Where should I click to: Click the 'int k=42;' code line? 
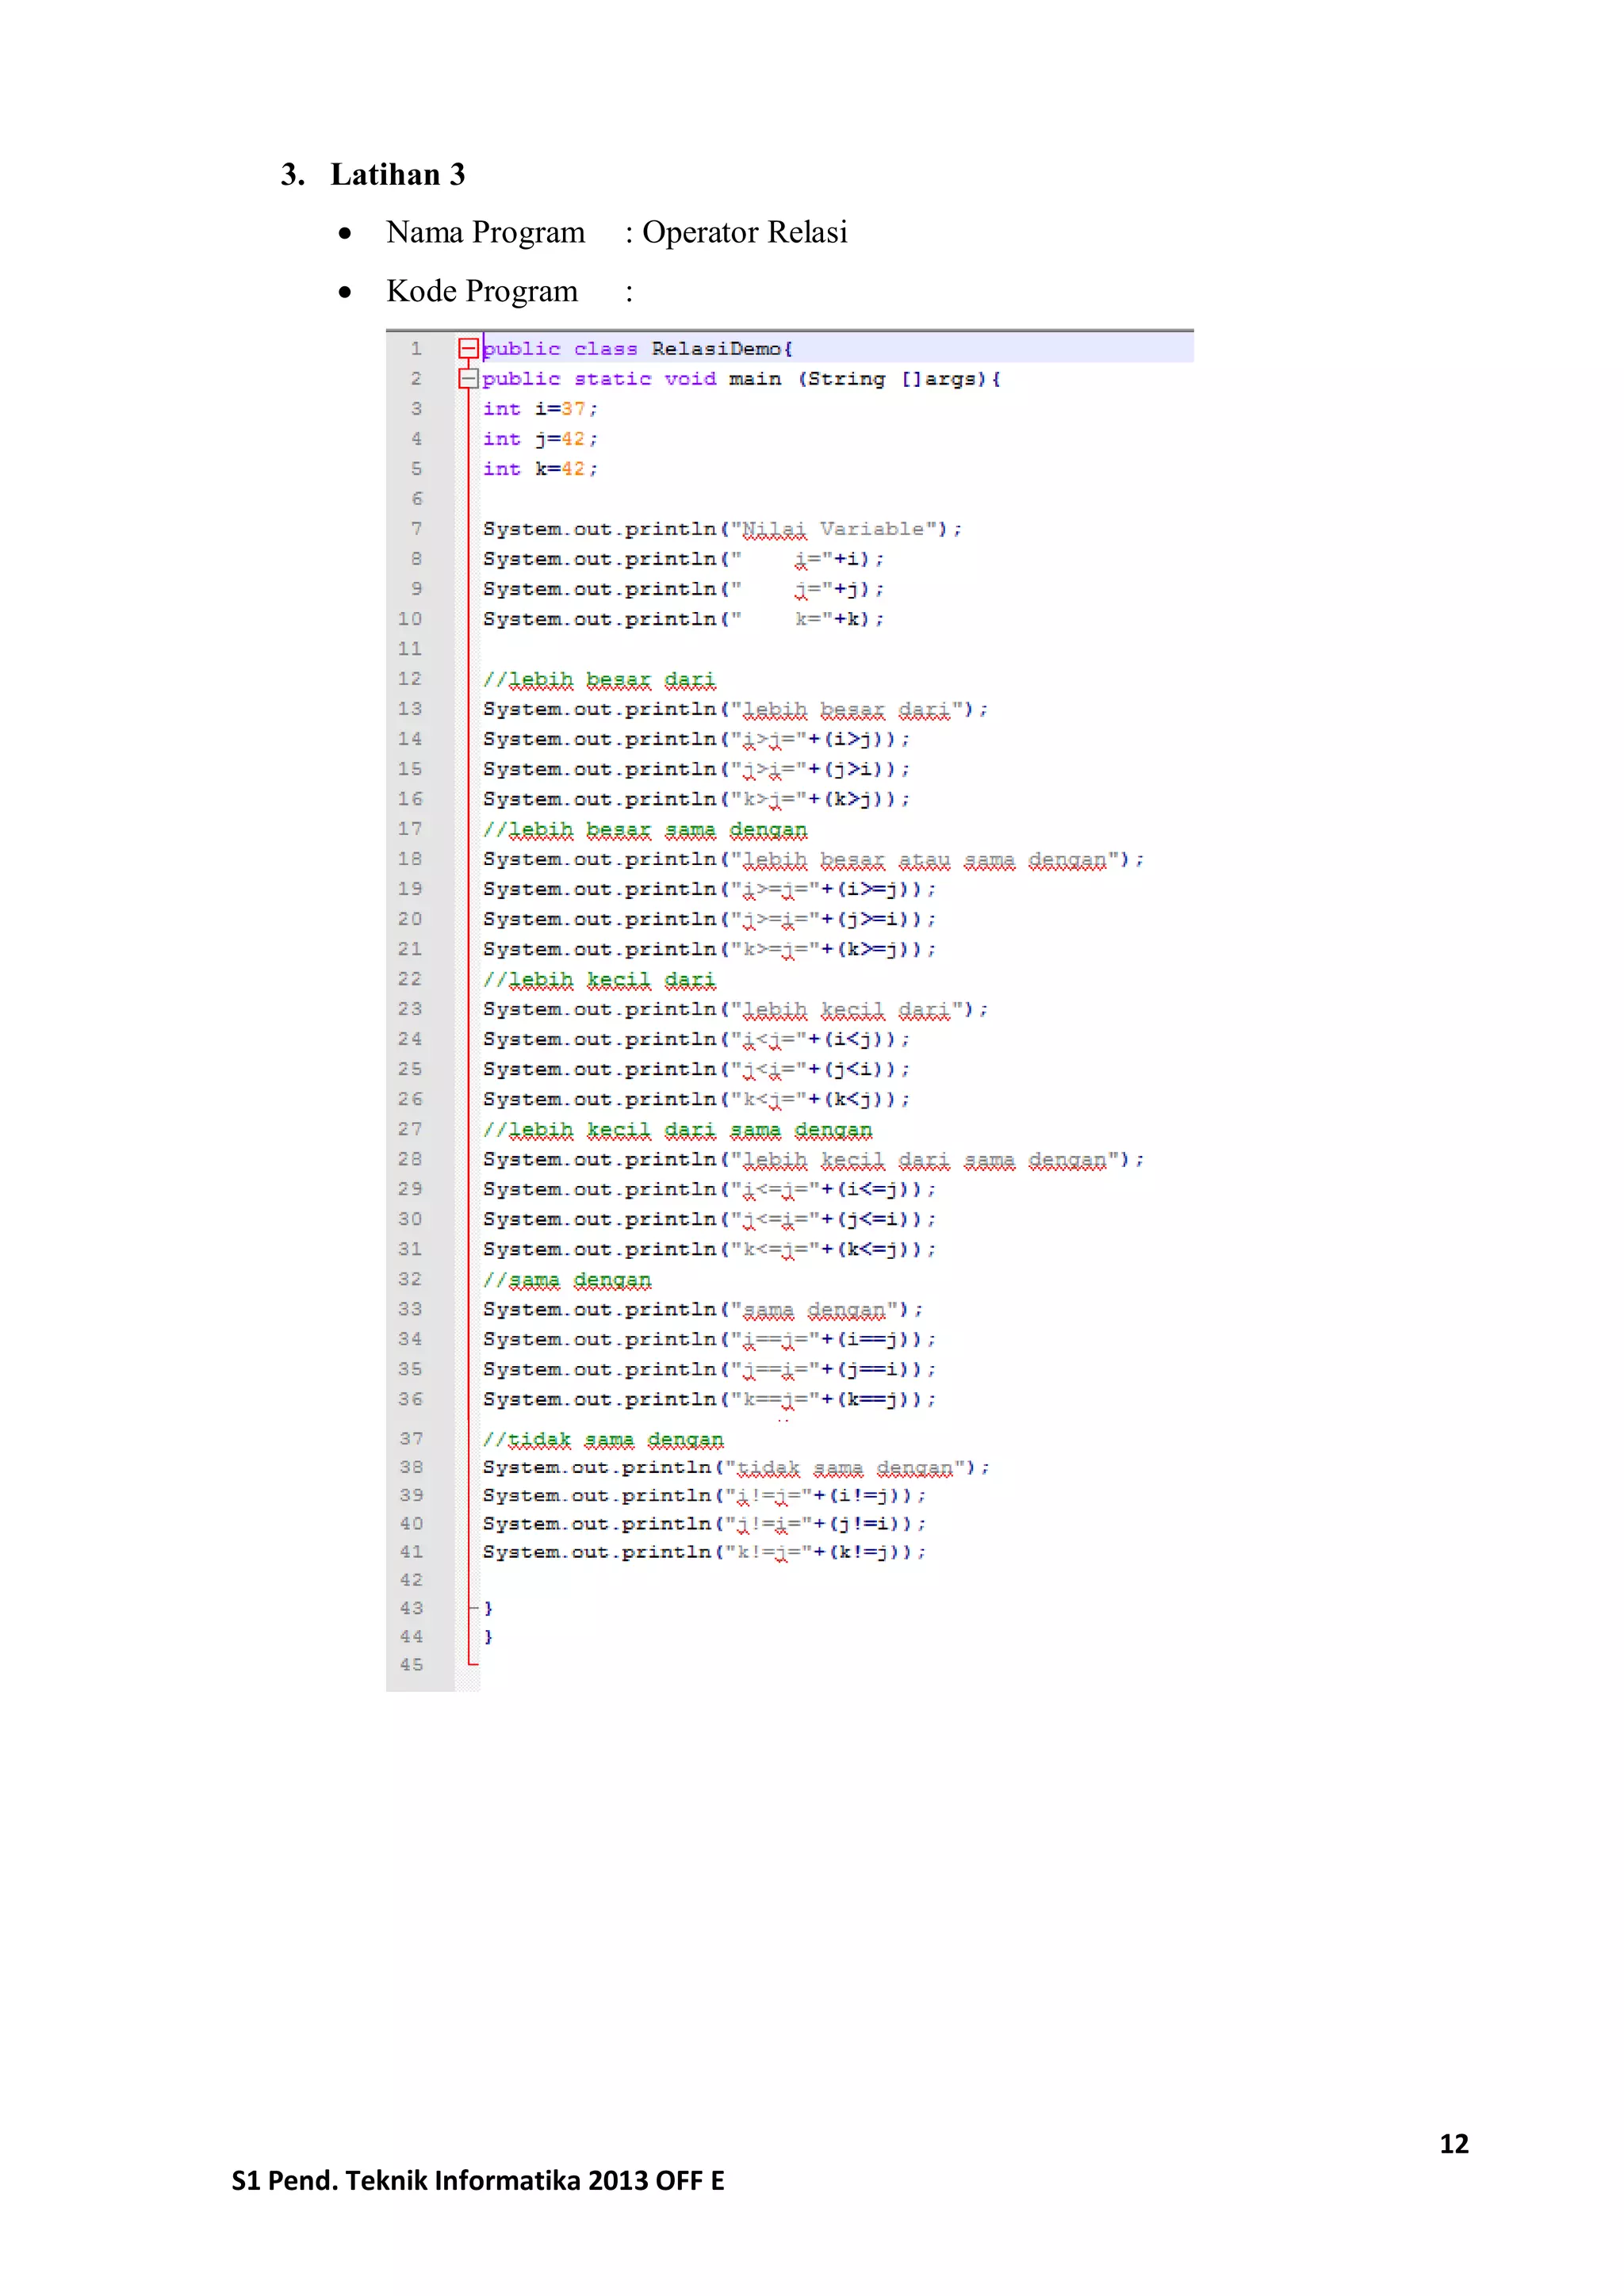point(540,469)
